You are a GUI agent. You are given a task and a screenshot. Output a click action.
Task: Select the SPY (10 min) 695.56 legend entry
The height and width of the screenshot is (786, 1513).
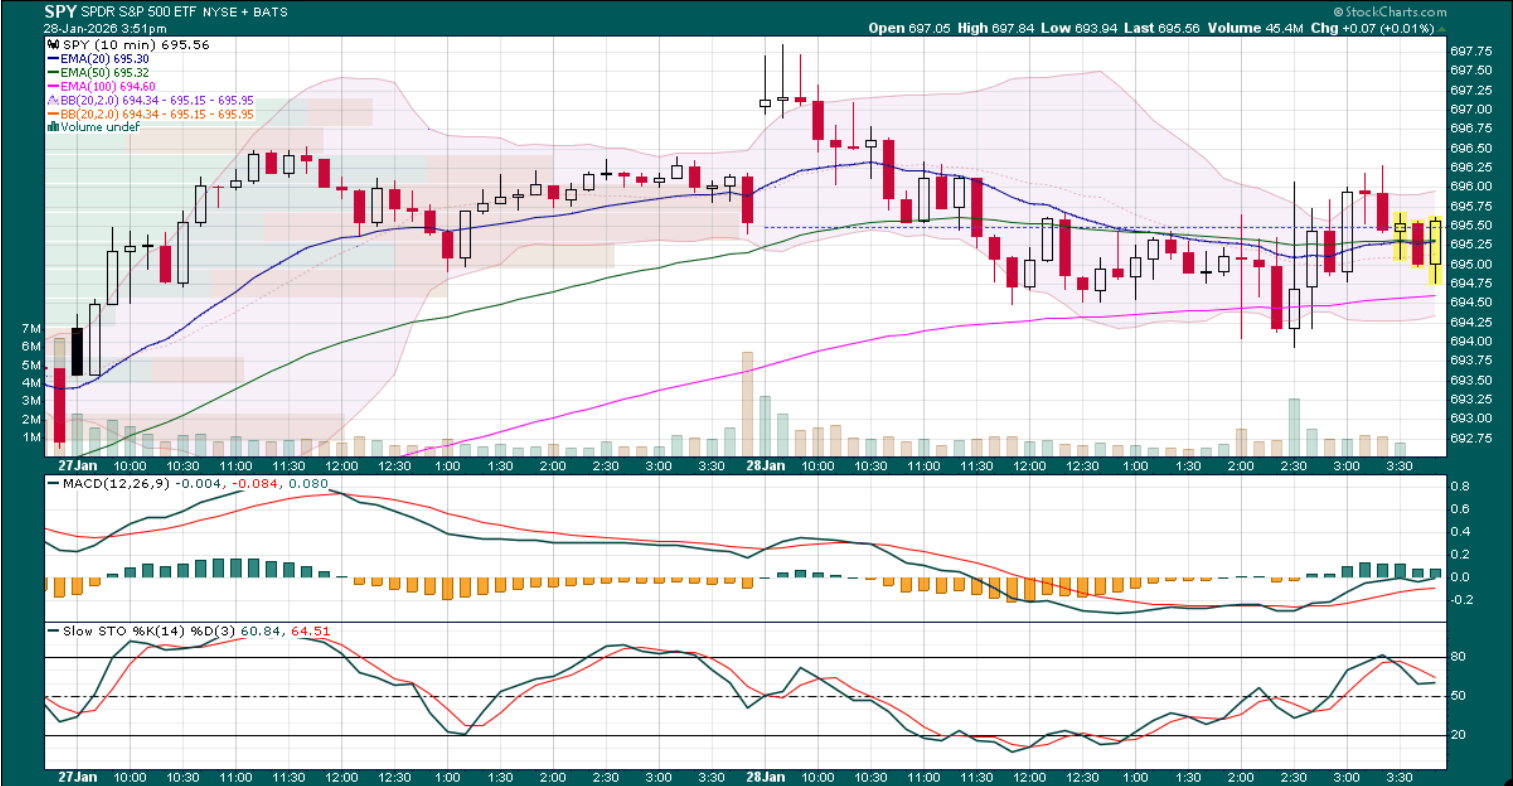point(129,45)
